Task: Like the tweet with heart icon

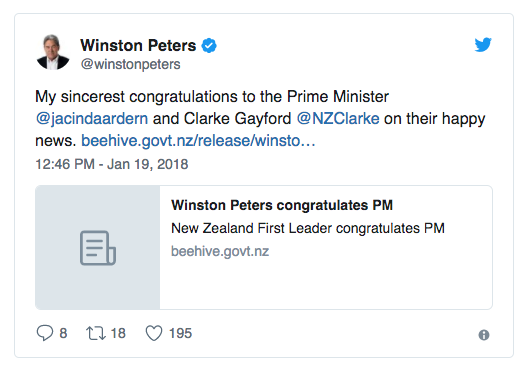Action: tap(154, 333)
